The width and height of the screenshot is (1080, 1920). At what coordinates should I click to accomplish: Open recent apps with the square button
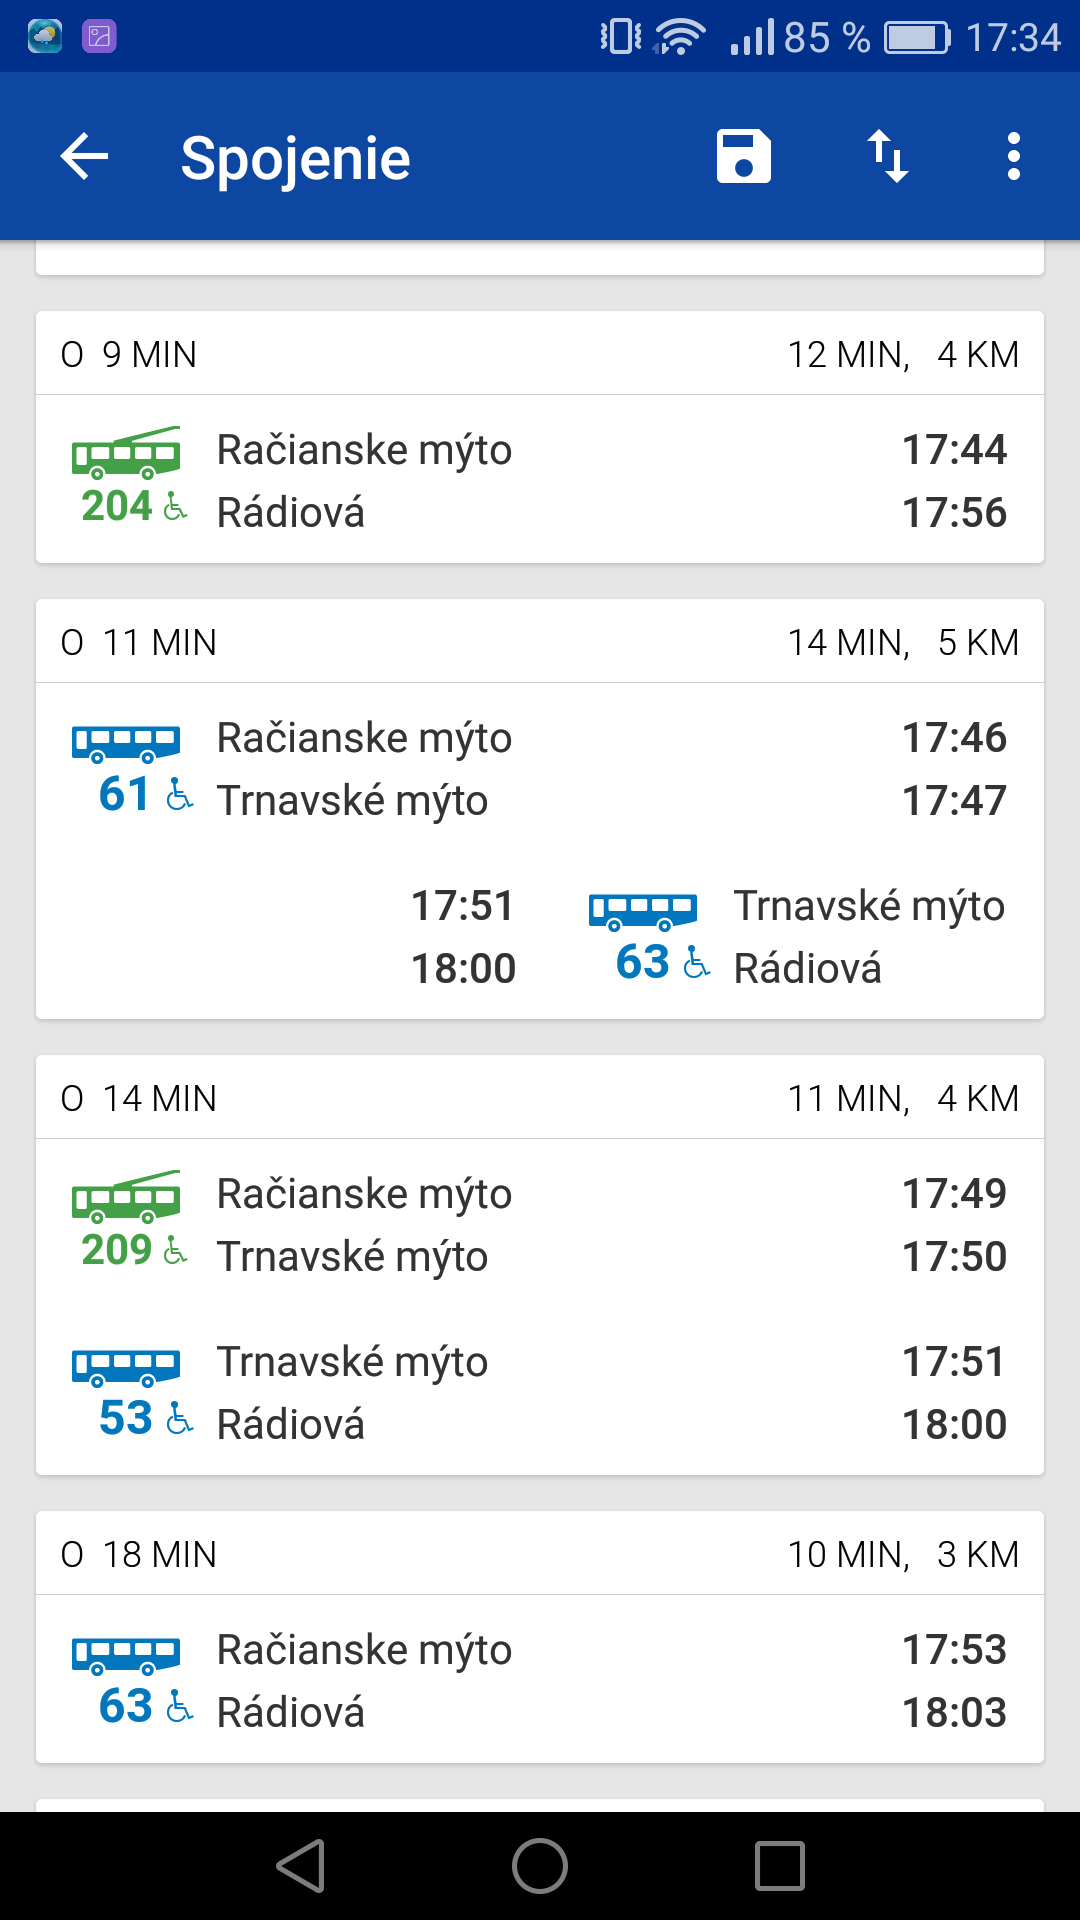(780, 1866)
